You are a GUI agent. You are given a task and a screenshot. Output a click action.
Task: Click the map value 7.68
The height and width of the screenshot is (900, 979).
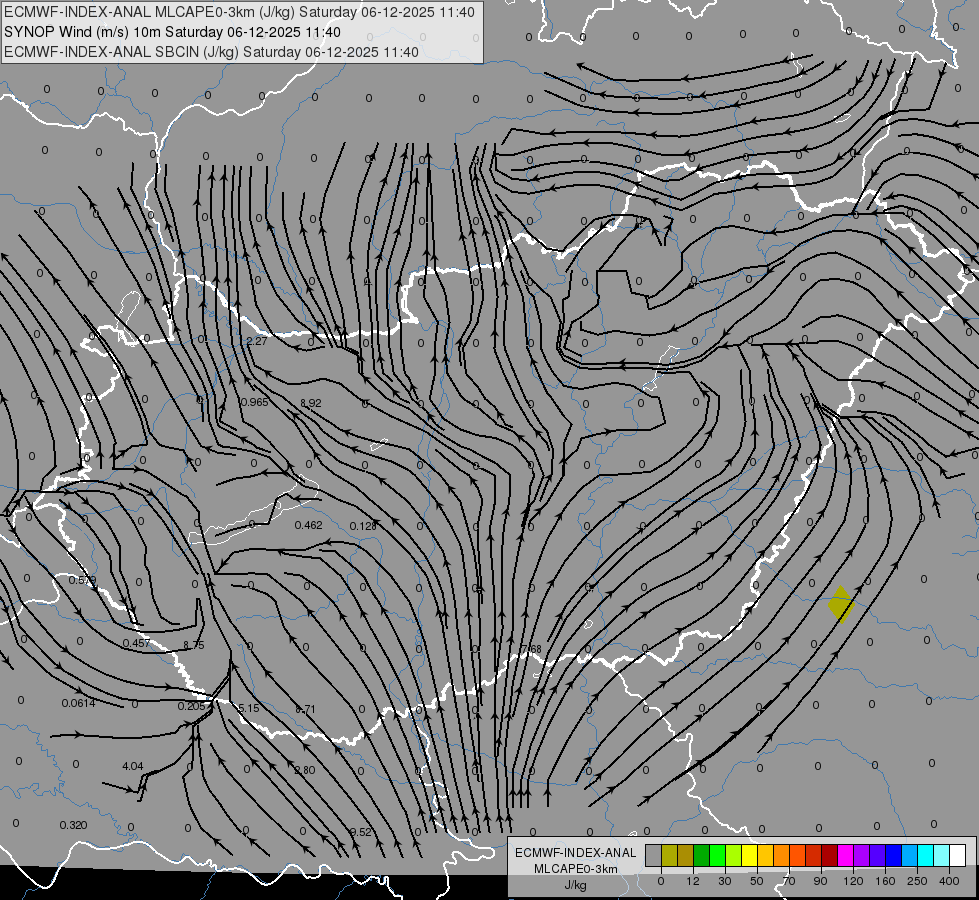[x=531, y=650]
